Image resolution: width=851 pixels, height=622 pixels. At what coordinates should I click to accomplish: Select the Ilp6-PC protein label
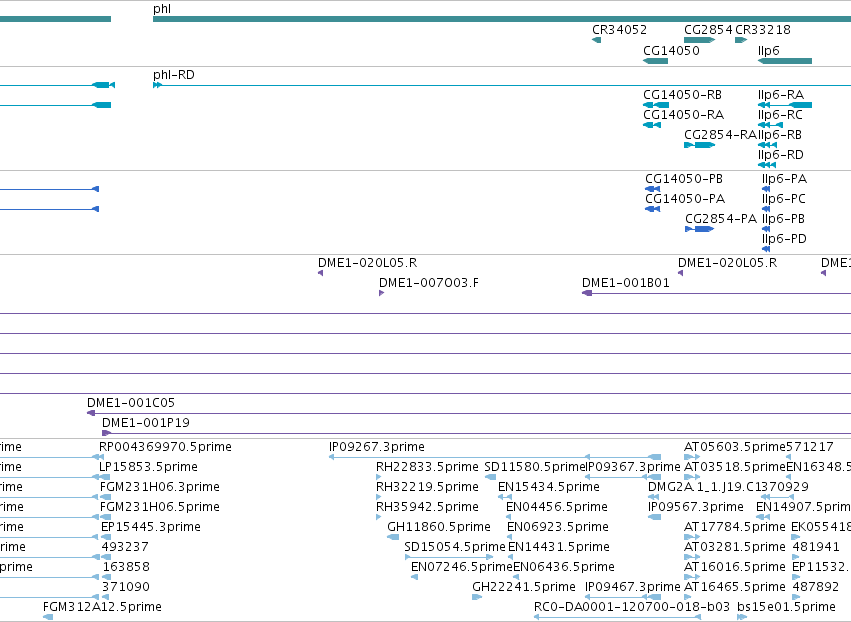(x=784, y=199)
